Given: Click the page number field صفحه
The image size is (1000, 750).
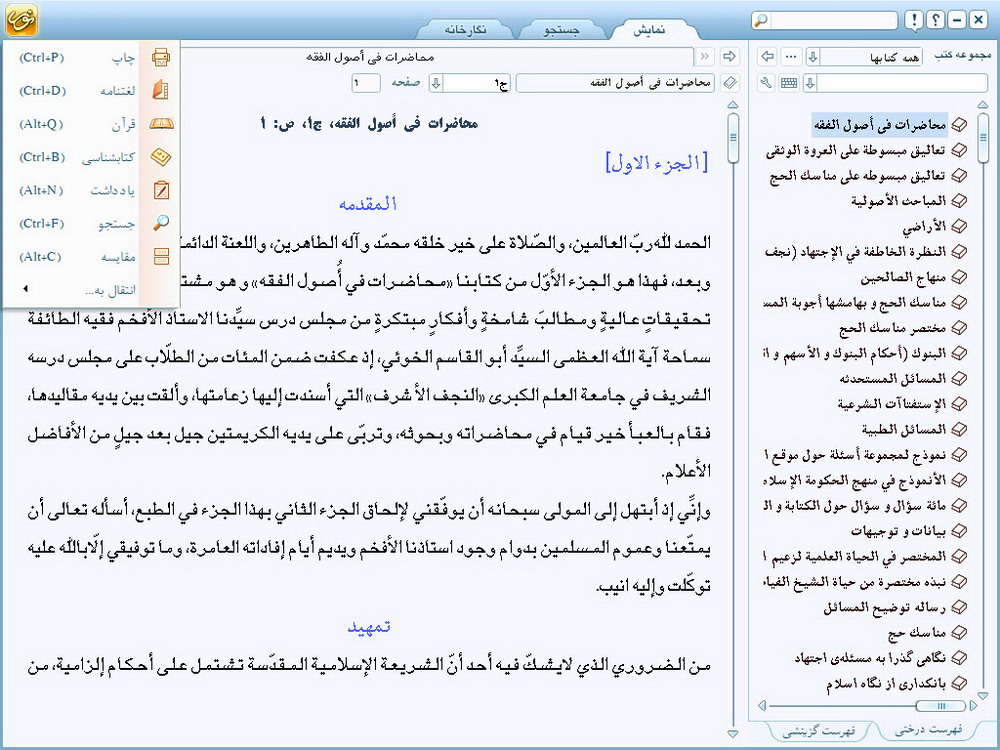Looking at the screenshot, I should pyautogui.click(x=366, y=83).
